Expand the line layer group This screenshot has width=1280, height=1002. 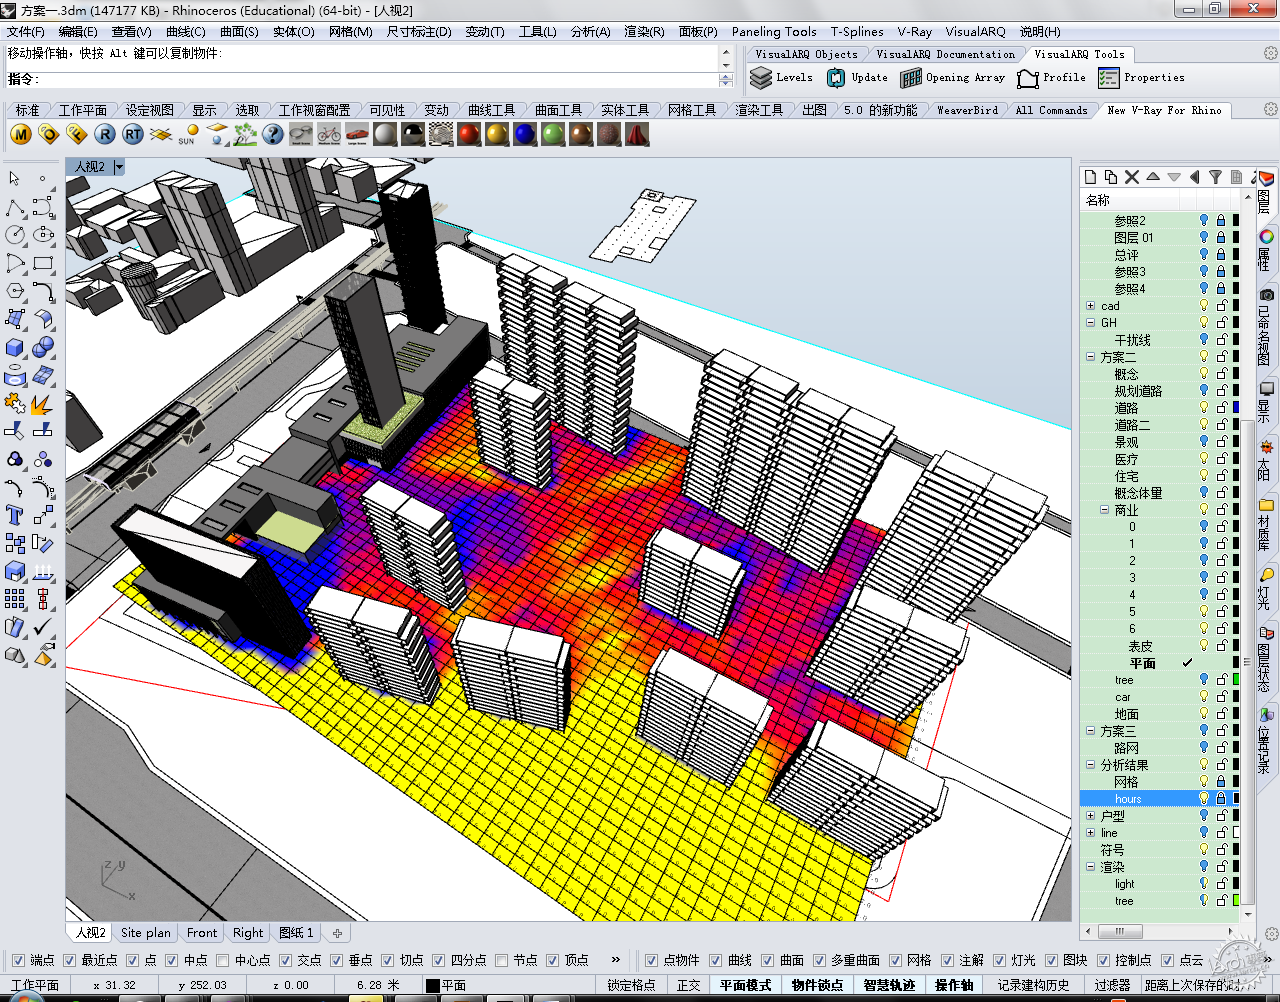pos(1090,833)
